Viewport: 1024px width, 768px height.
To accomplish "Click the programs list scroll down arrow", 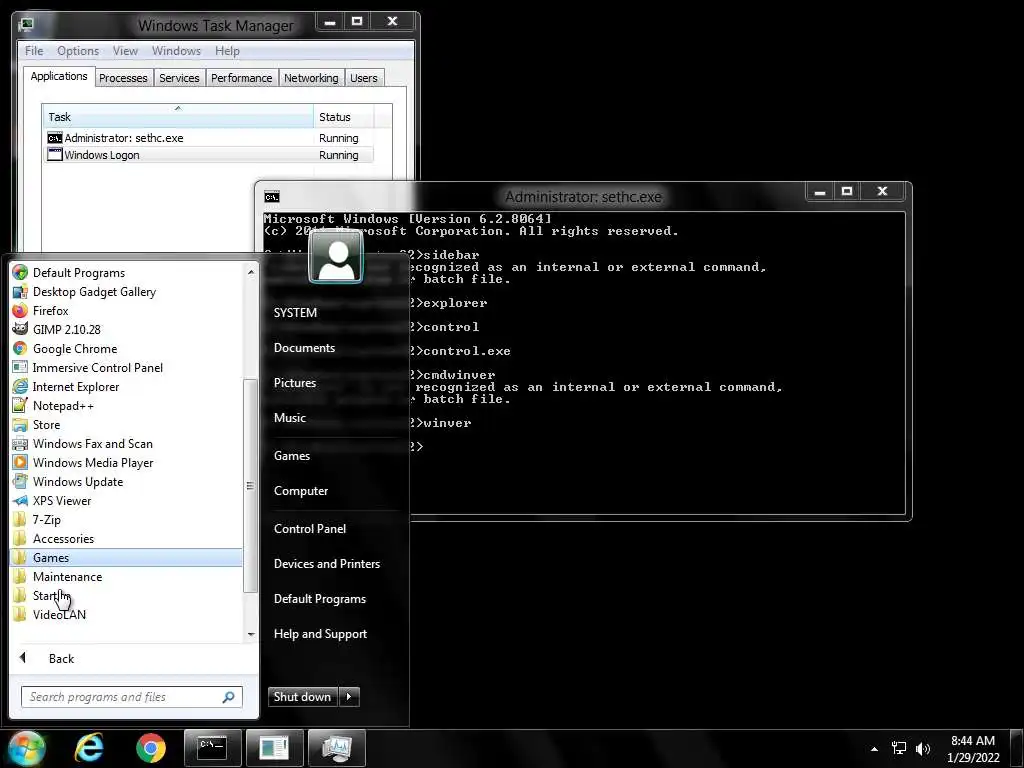I will (x=251, y=634).
